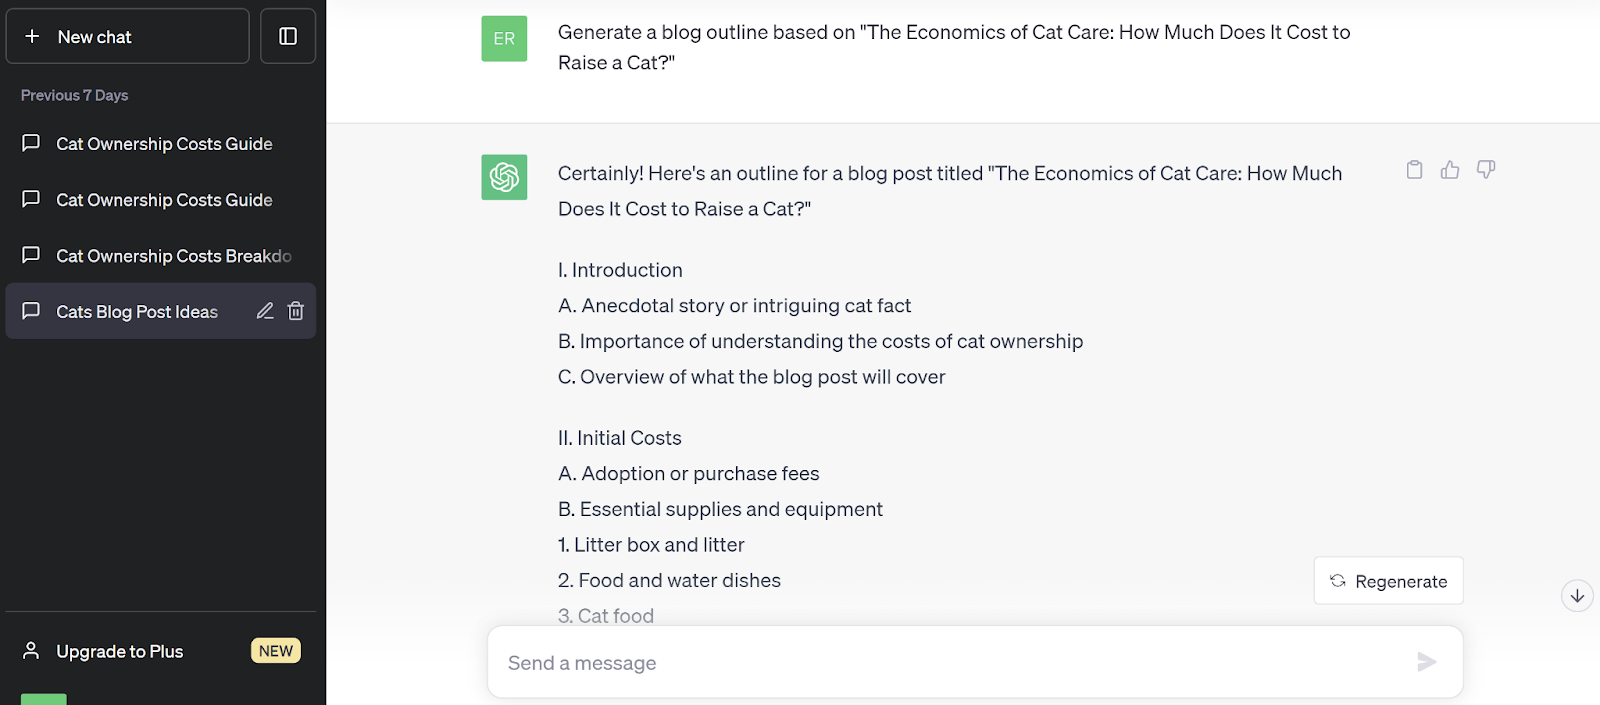Click the thumbs up icon
This screenshot has width=1600, height=705.
click(1450, 170)
